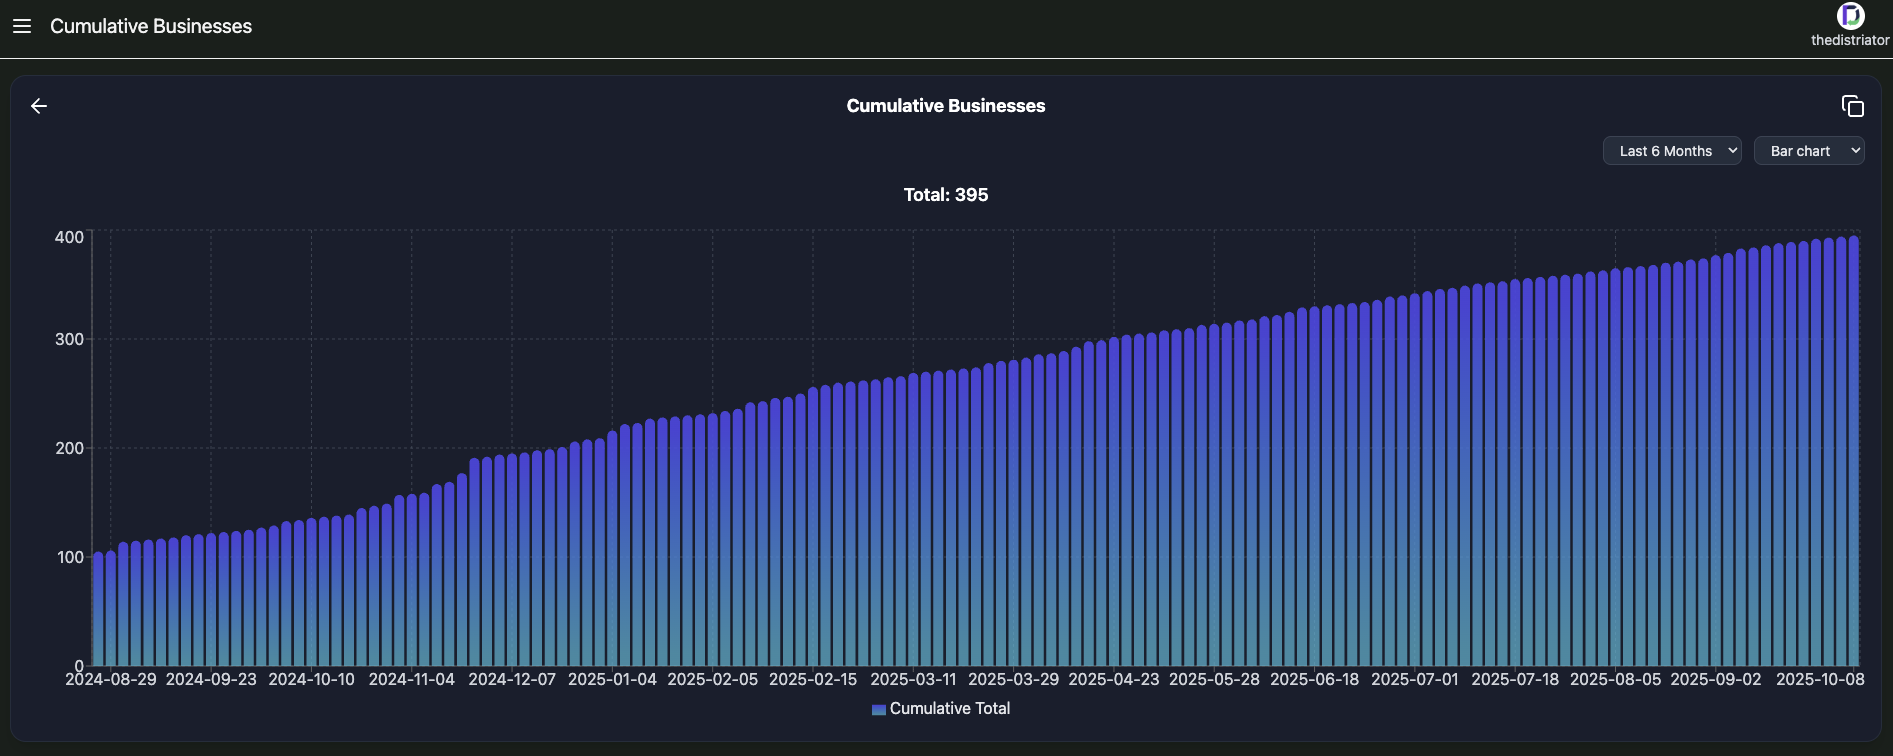
Task: Go back using the left arrow
Action: [x=39, y=106]
